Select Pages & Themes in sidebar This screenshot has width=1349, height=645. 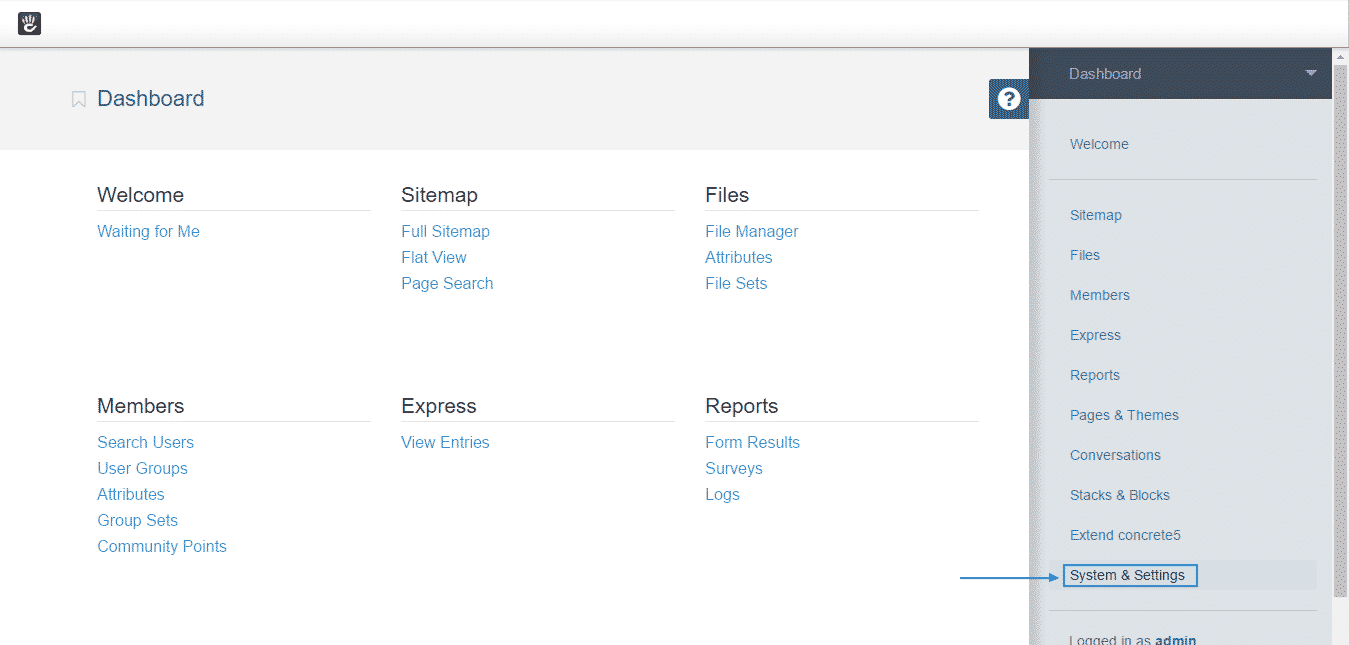click(x=1124, y=415)
